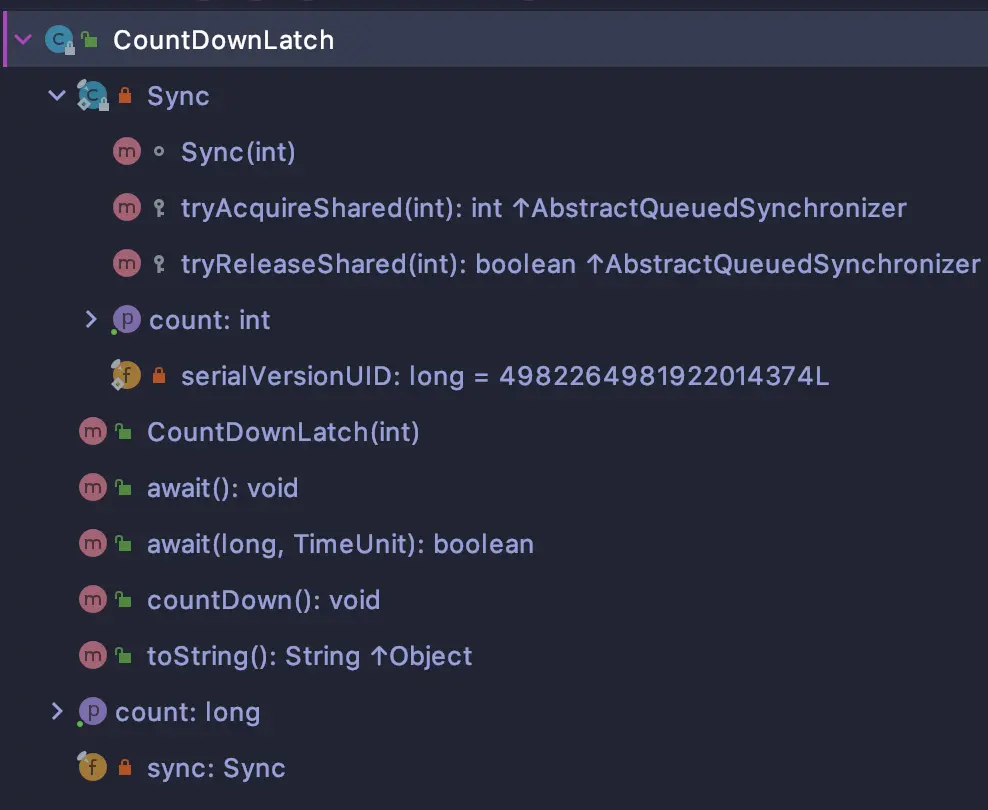Click method icon next to tryAcquireShared
988x810 pixels.
tap(127, 208)
